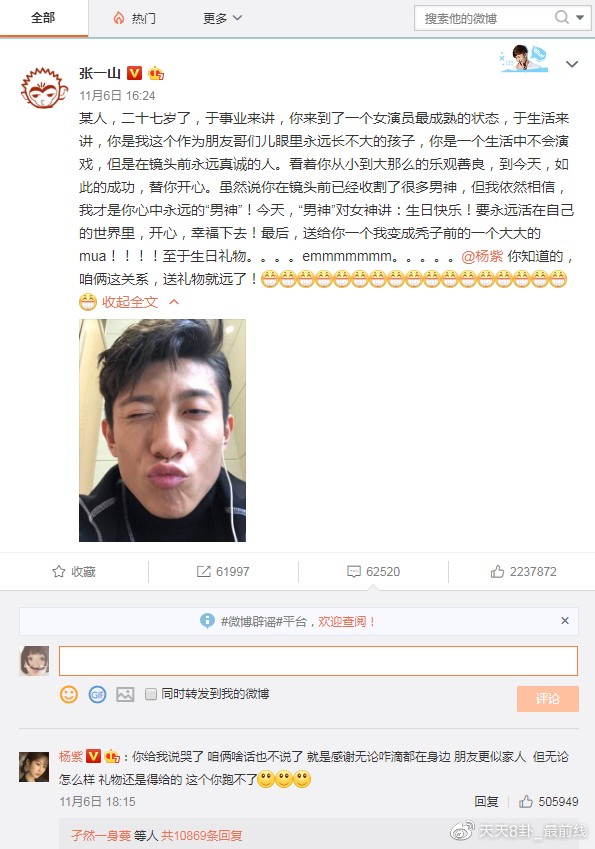Screen dimensions: 595x849
Task: Click the search magnifier icon
Action: point(562,17)
